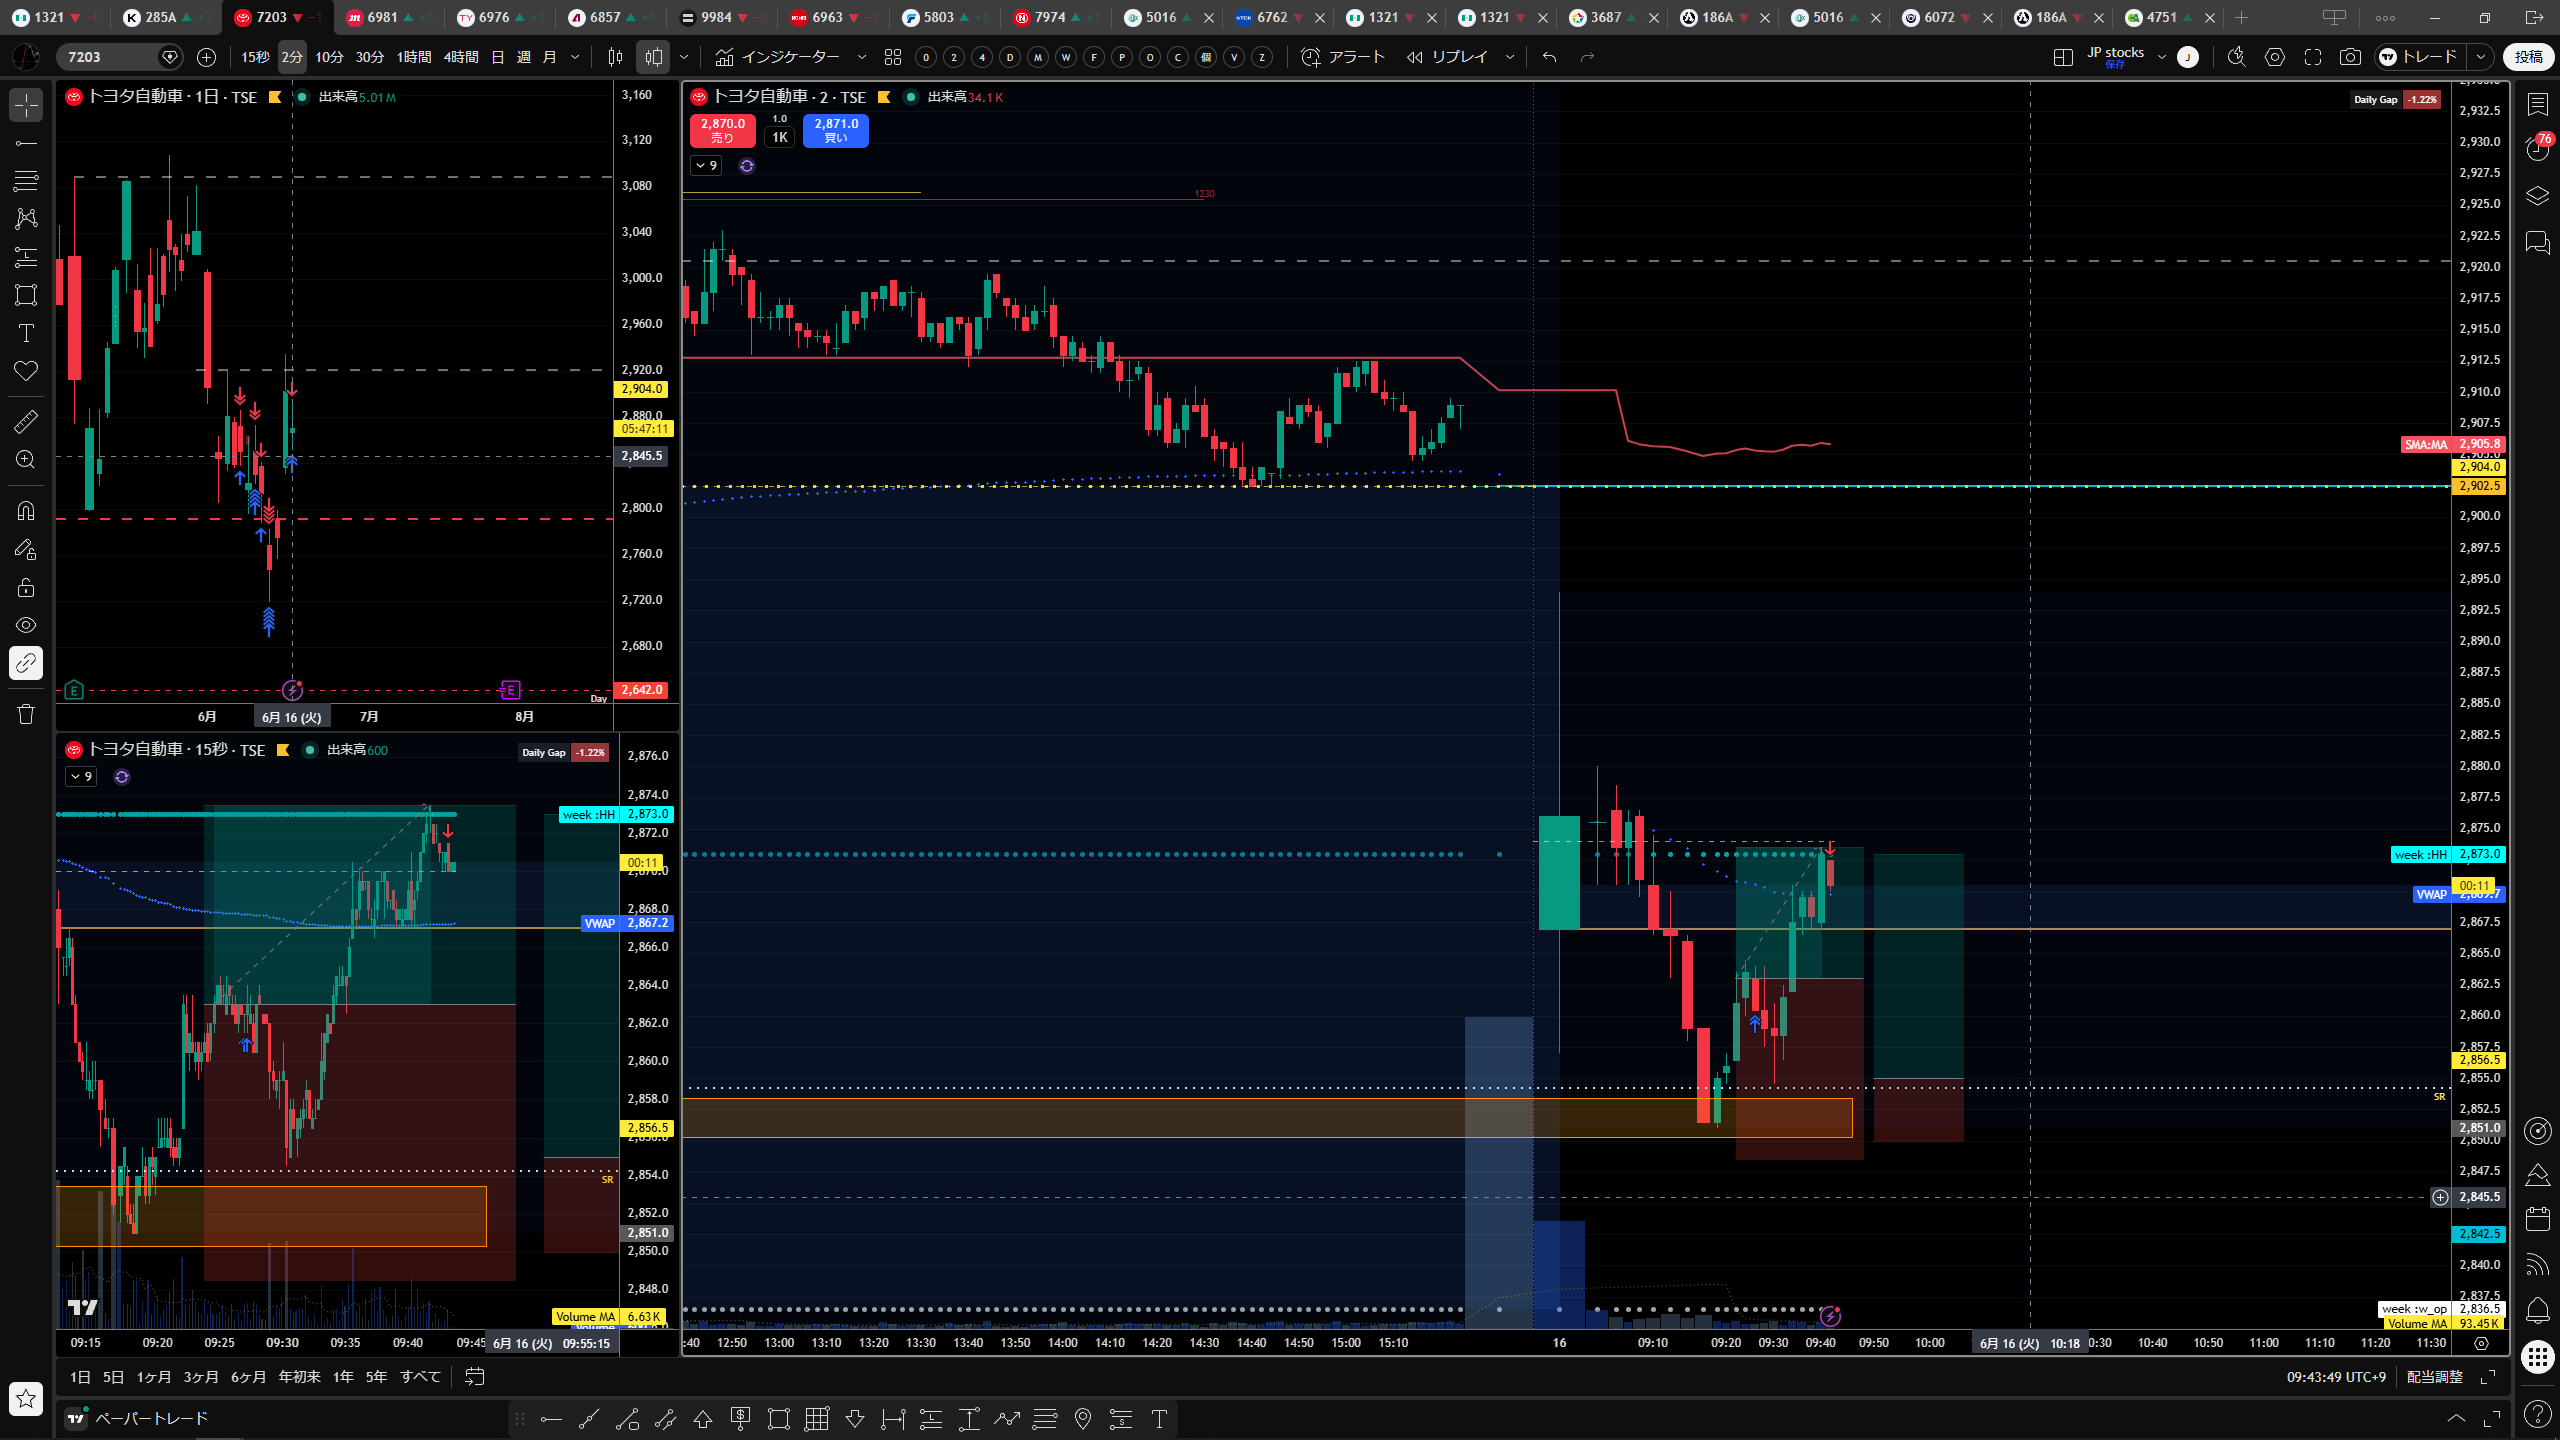
Task: Select the trend line drawing tool
Action: tap(26, 143)
